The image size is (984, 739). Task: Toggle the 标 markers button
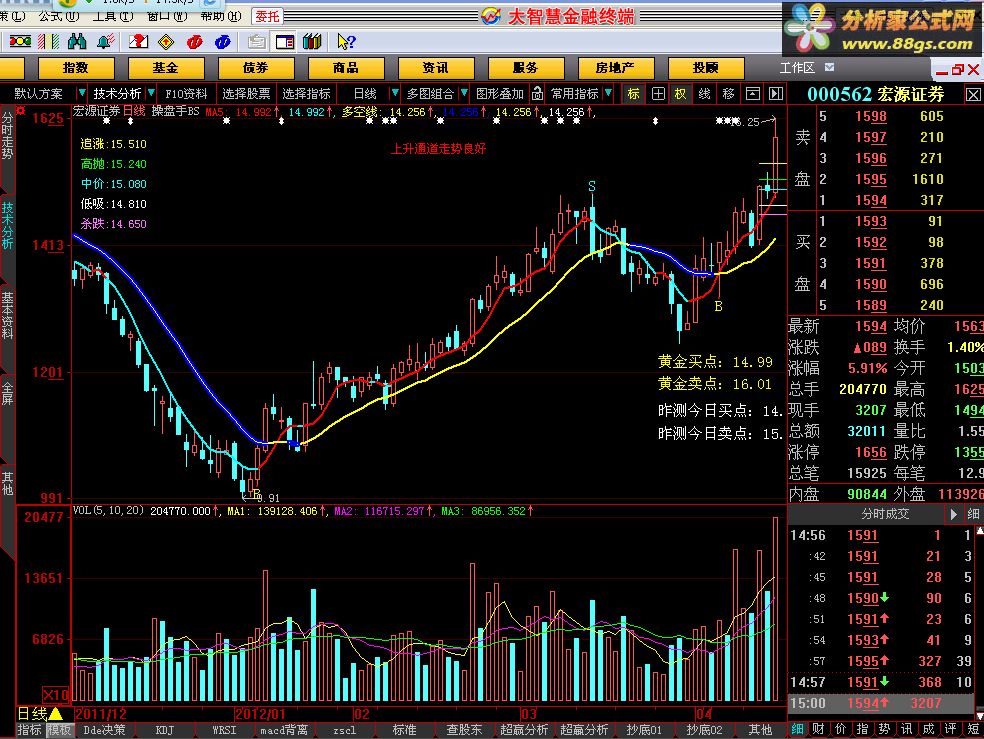coord(634,93)
